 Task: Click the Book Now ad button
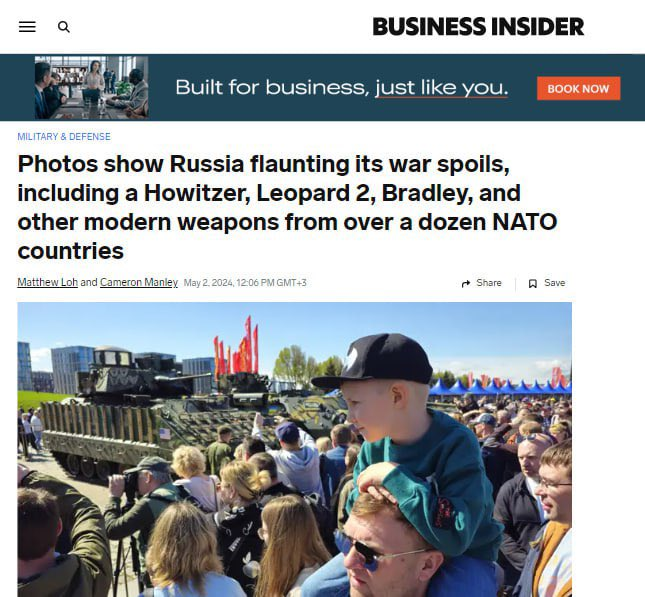coord(578,88)
